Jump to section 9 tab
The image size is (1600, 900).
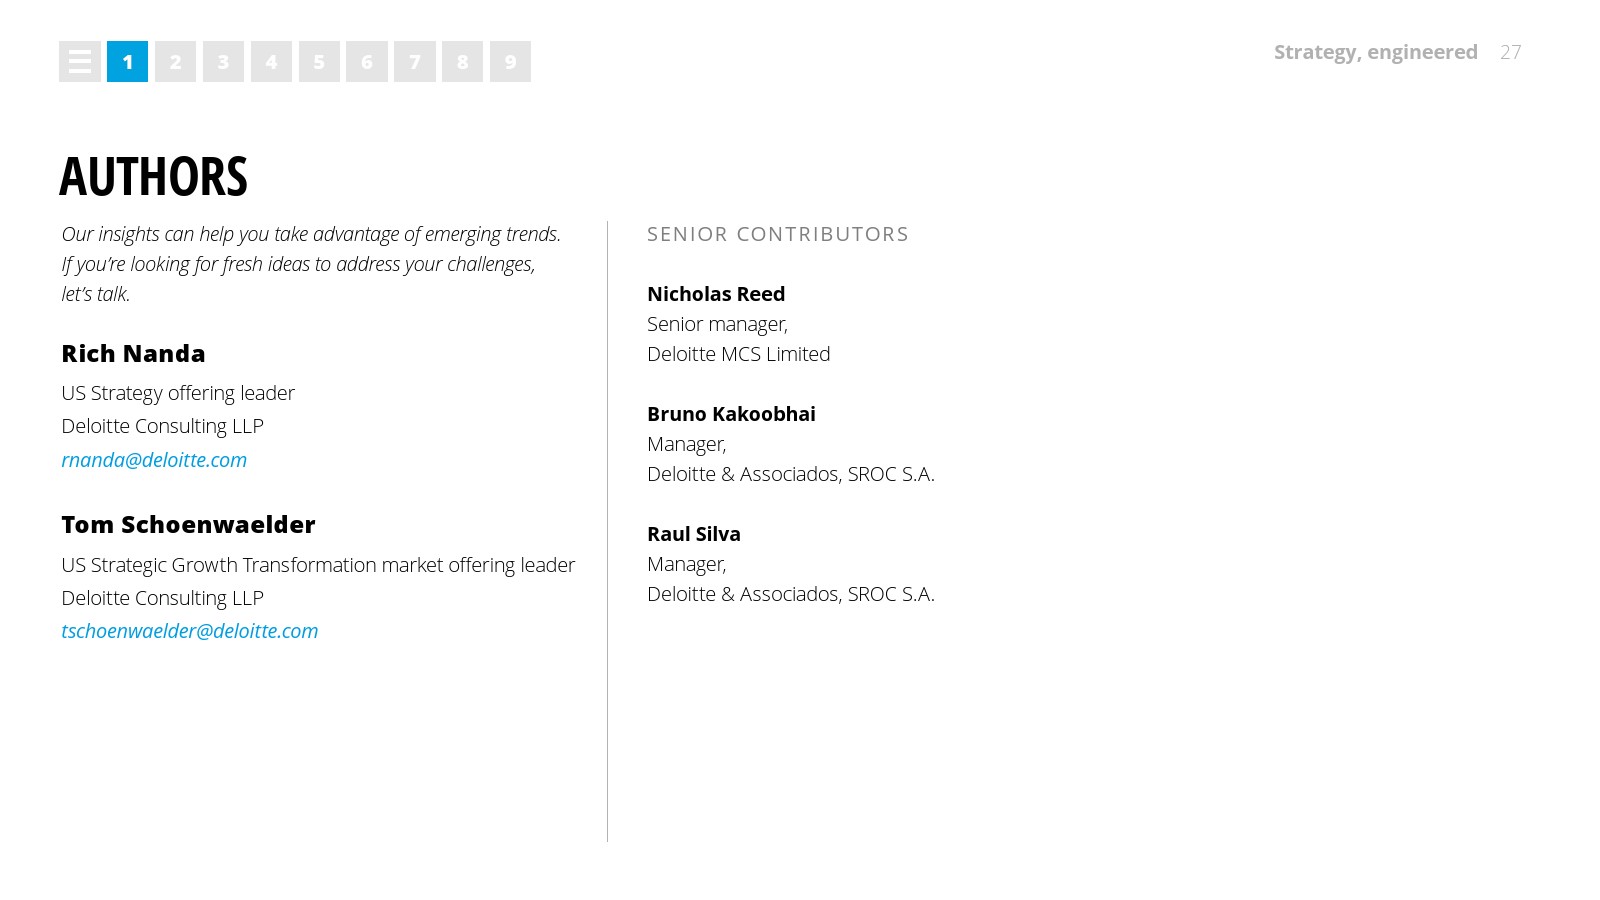tap(510, 62)
